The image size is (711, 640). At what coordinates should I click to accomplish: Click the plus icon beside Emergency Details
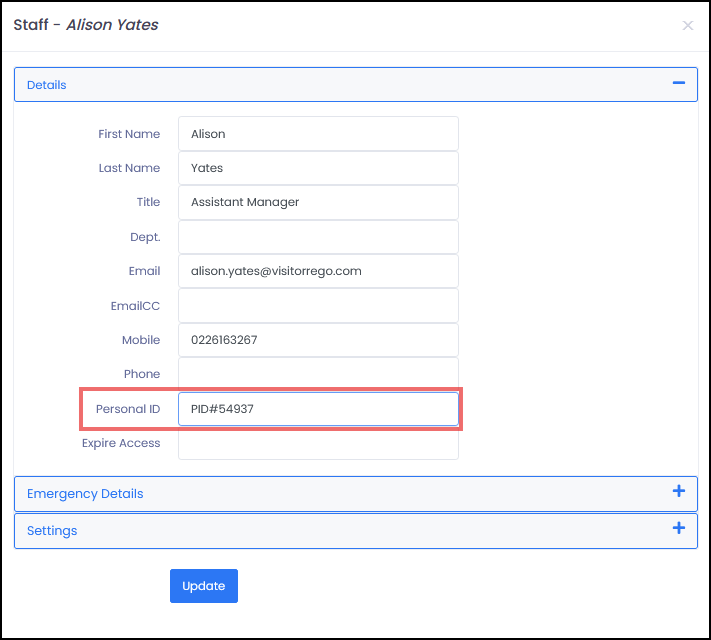pos(679,492)
